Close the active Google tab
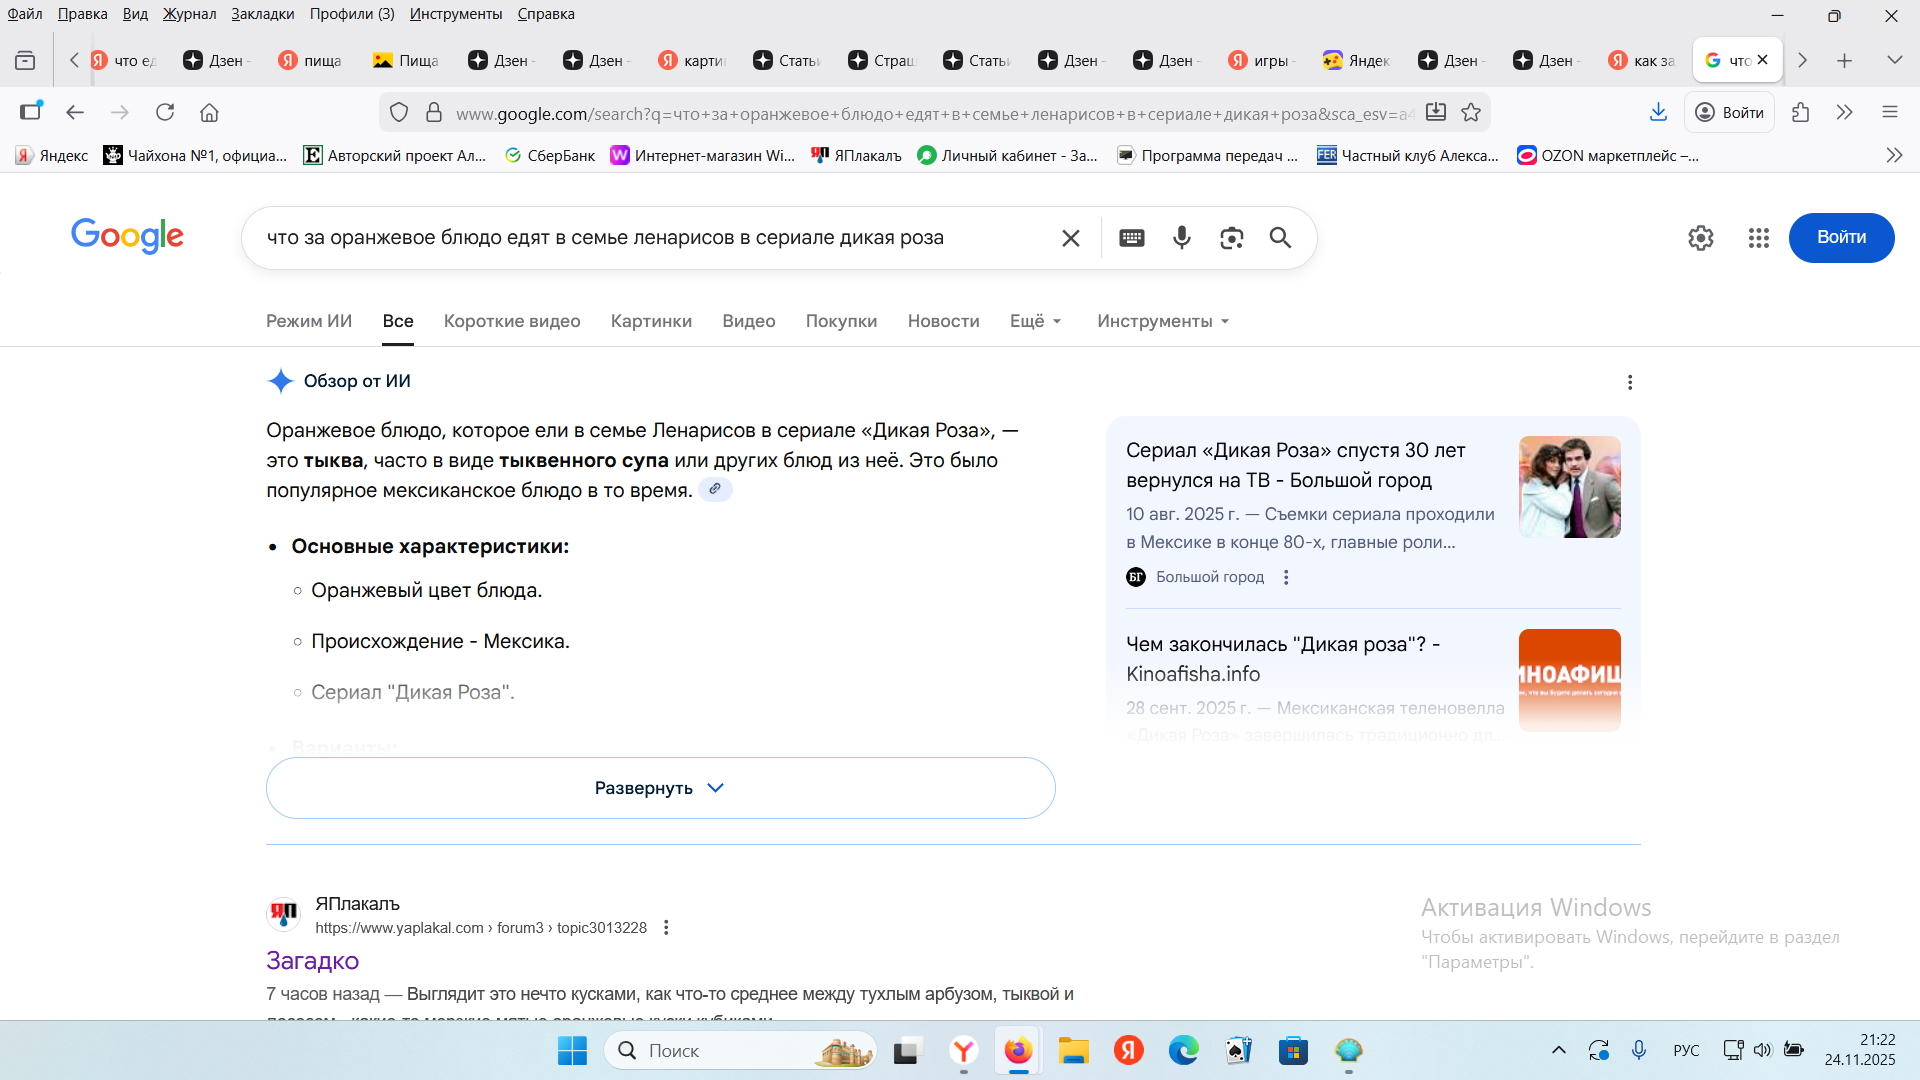This screenshot has height=1080, width=1920. click(1763, 60)
